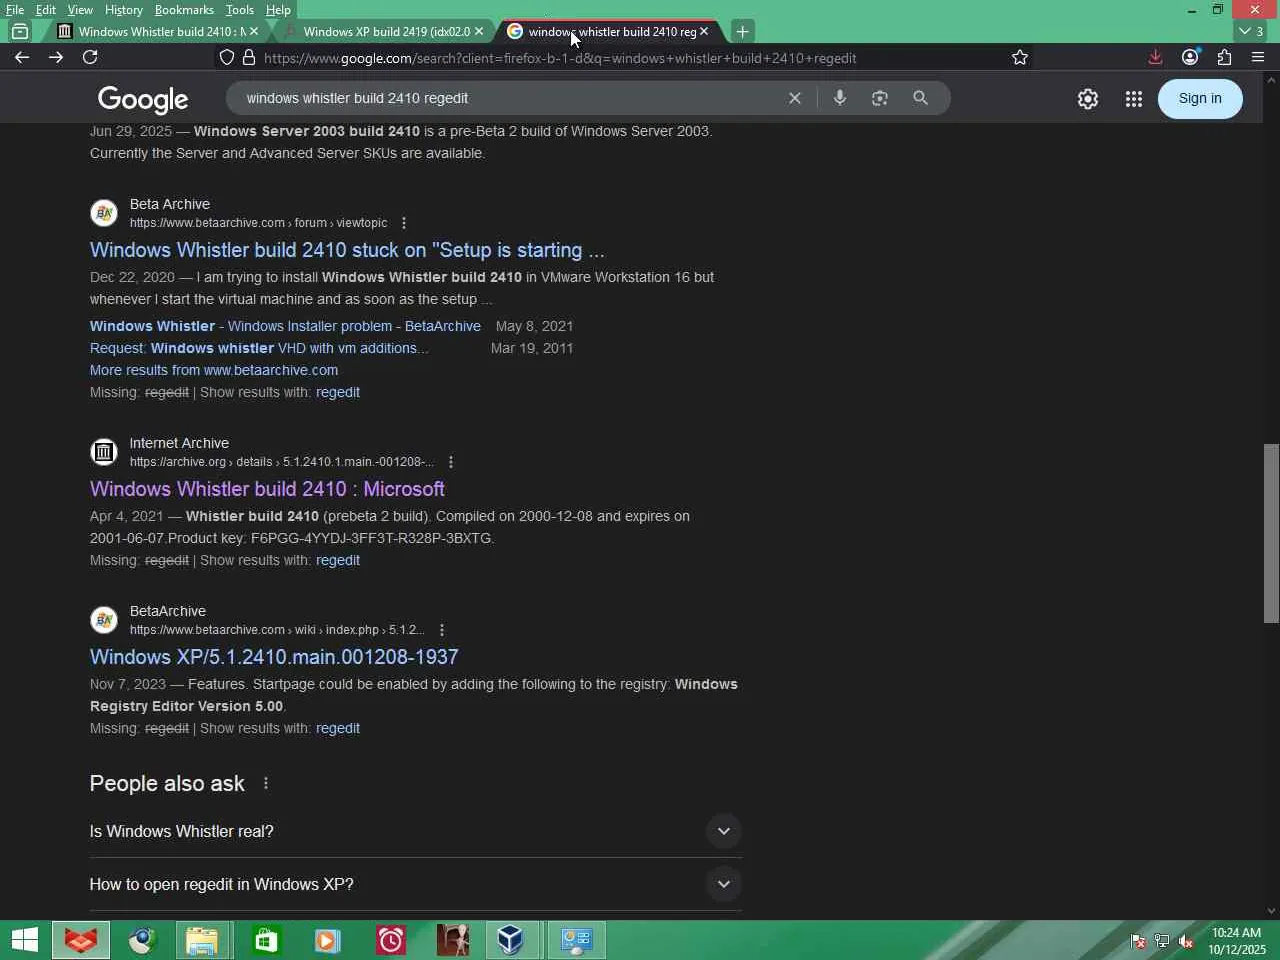
Task: Launch the Windows Store from the taskbar
Action: (266, 940)
